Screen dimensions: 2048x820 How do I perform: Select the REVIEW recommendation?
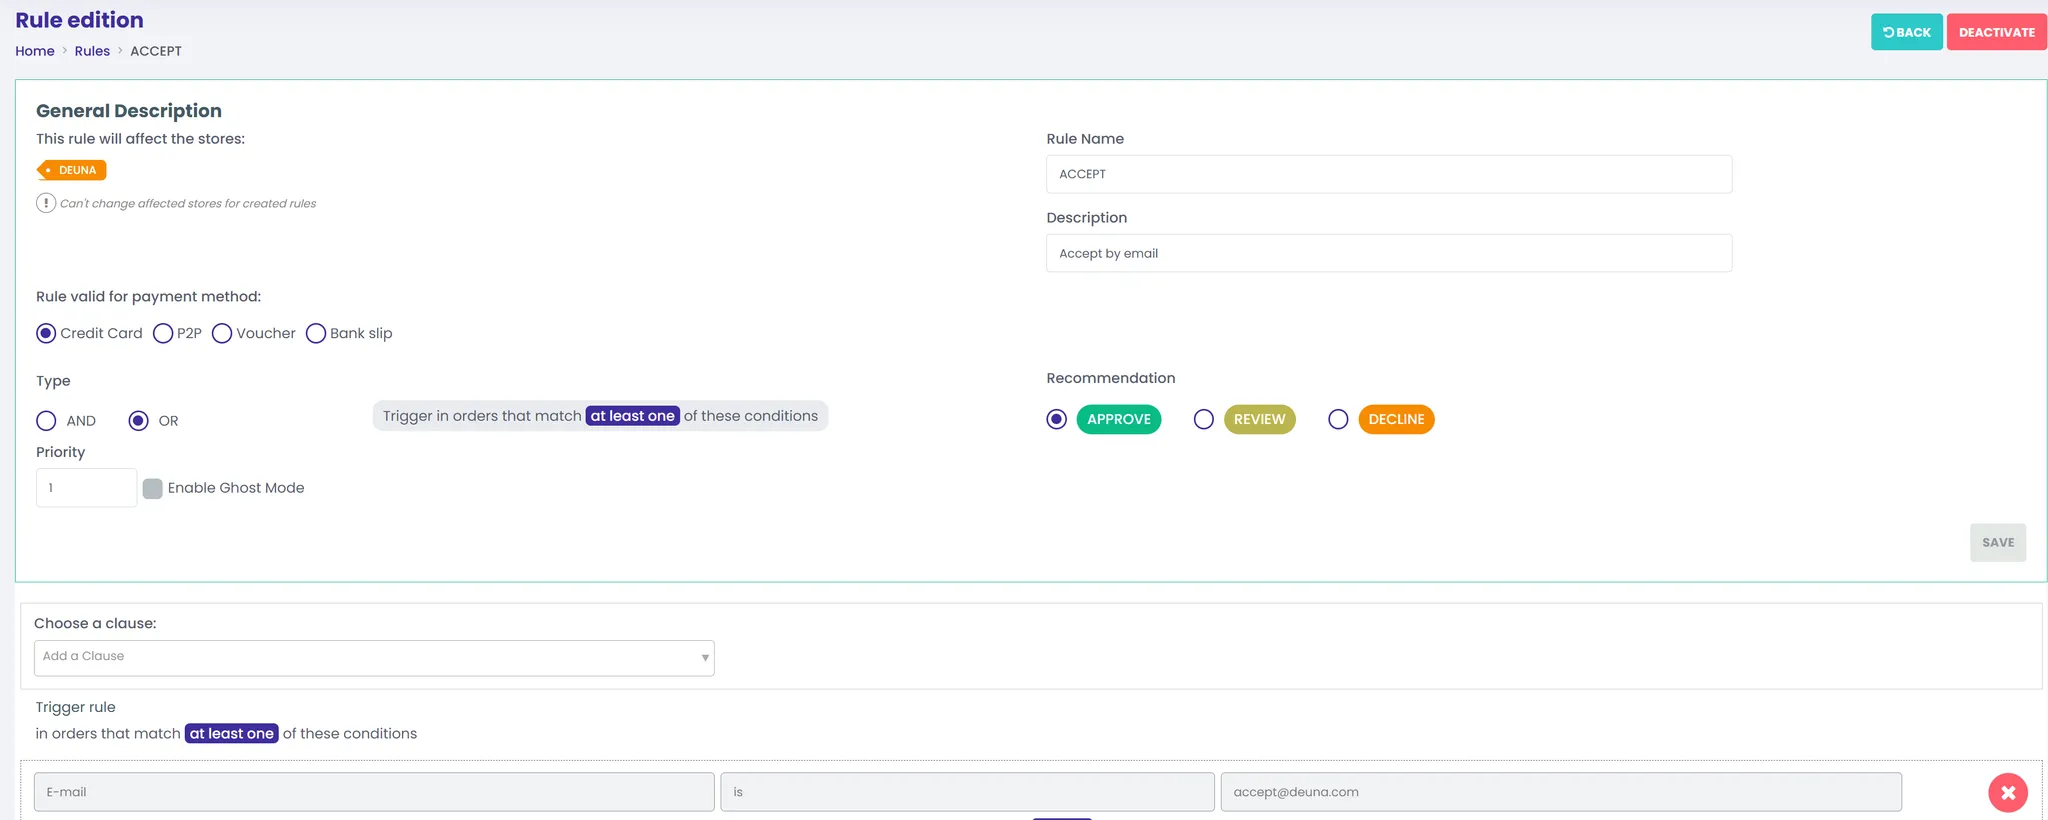coord(1204,419)
